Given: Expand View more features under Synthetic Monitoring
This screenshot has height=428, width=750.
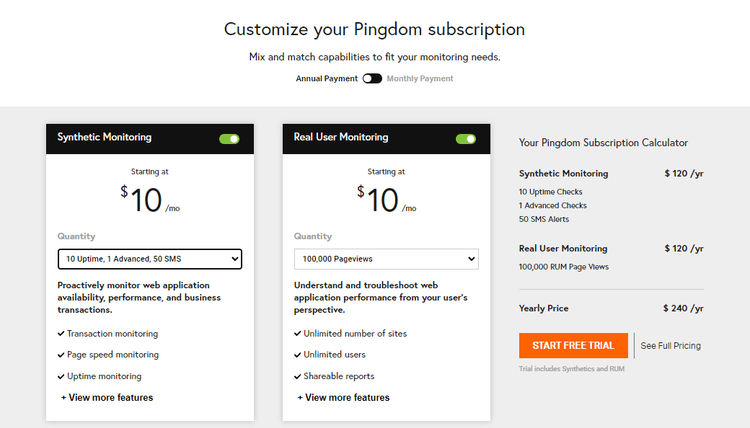Looking at the screenshot, I should tap(107, 397).
